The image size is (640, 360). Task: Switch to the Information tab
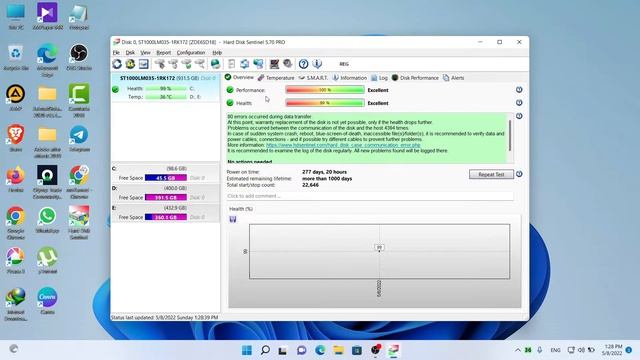[349, 78]
